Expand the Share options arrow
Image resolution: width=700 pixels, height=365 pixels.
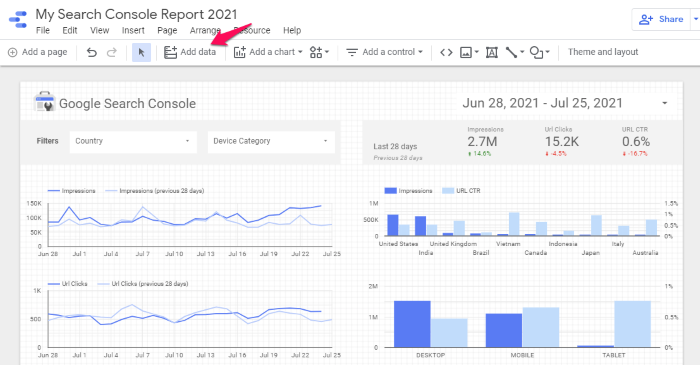point(695,19)
